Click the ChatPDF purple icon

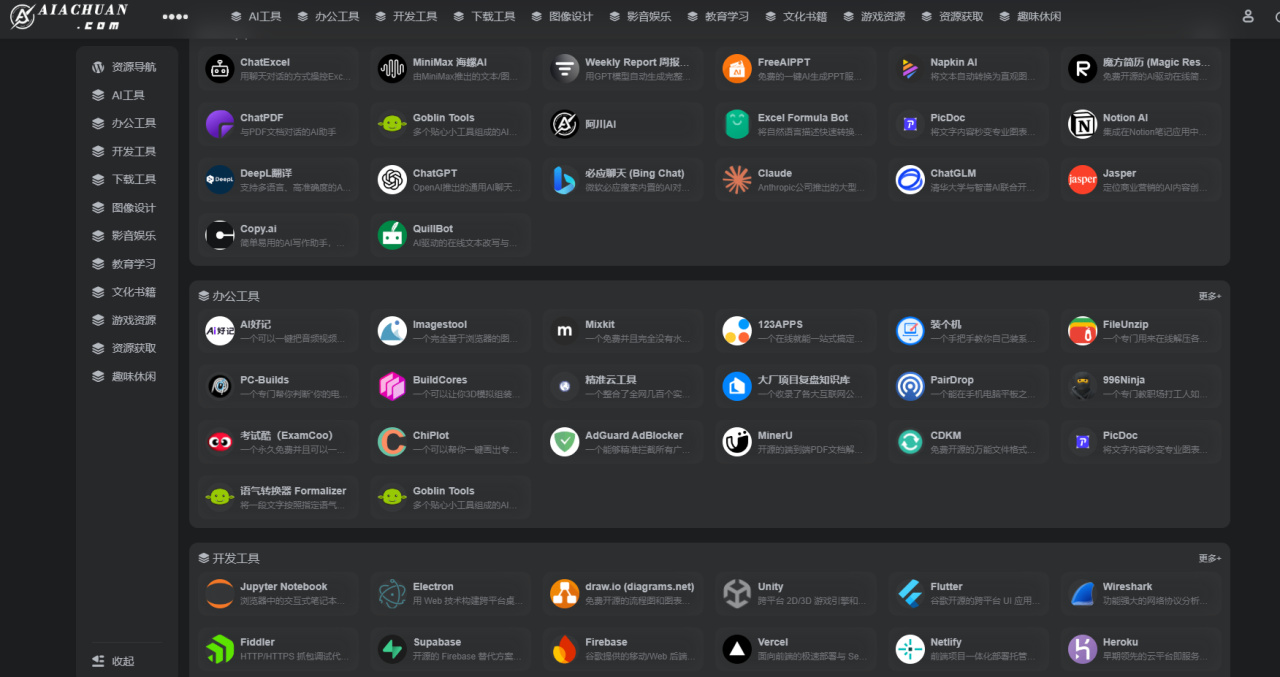click(220, 124)
